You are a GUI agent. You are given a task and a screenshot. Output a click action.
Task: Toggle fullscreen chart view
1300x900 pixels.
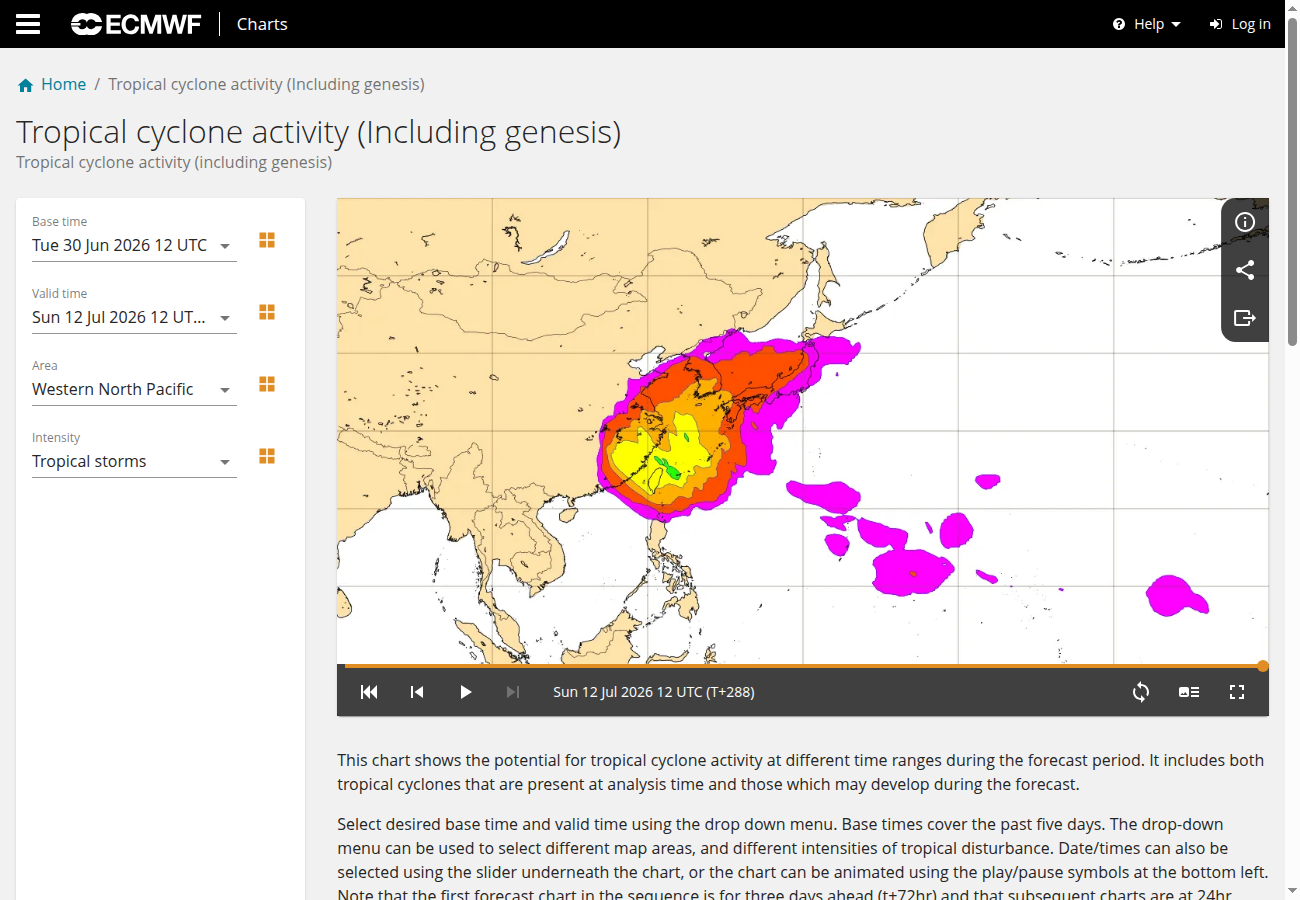pos(1237,692)
